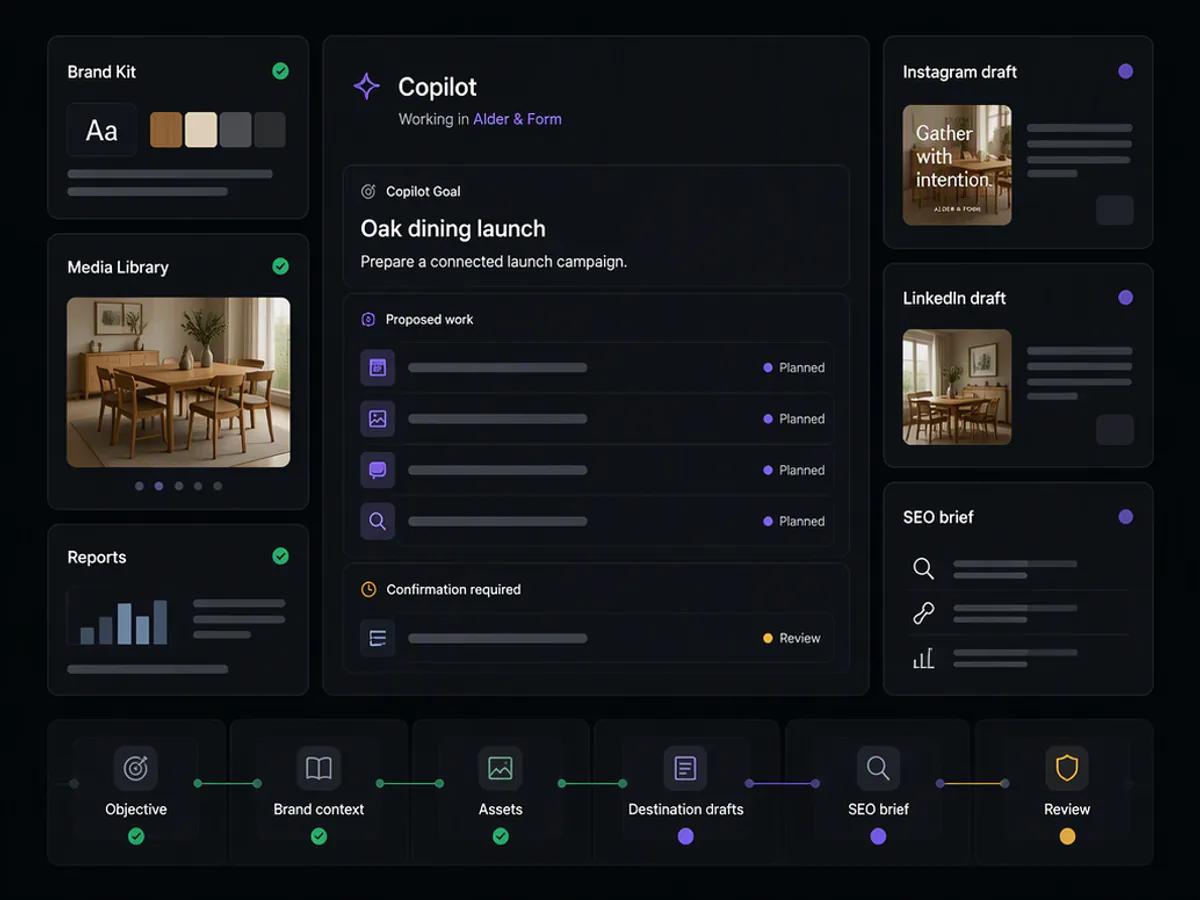Select the calendar icon in Proposed work
This screenshot has height=900, width=1200.
tap(378, 367)
